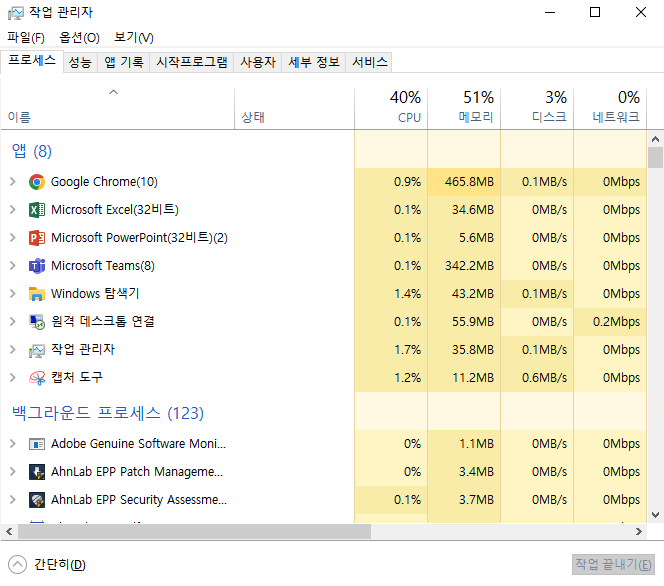664x586 pixels.
Task: Click the horizontal scrollbar thumb
Action: [194, 531]
